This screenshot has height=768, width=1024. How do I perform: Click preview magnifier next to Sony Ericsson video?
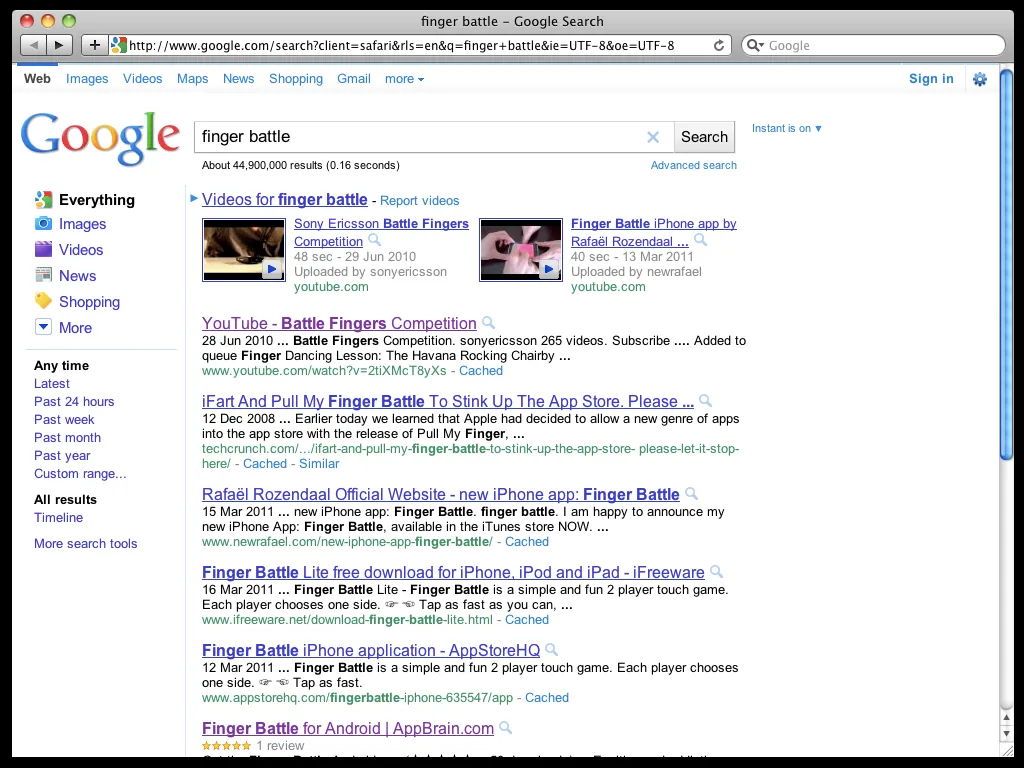(x=374, y=240)
